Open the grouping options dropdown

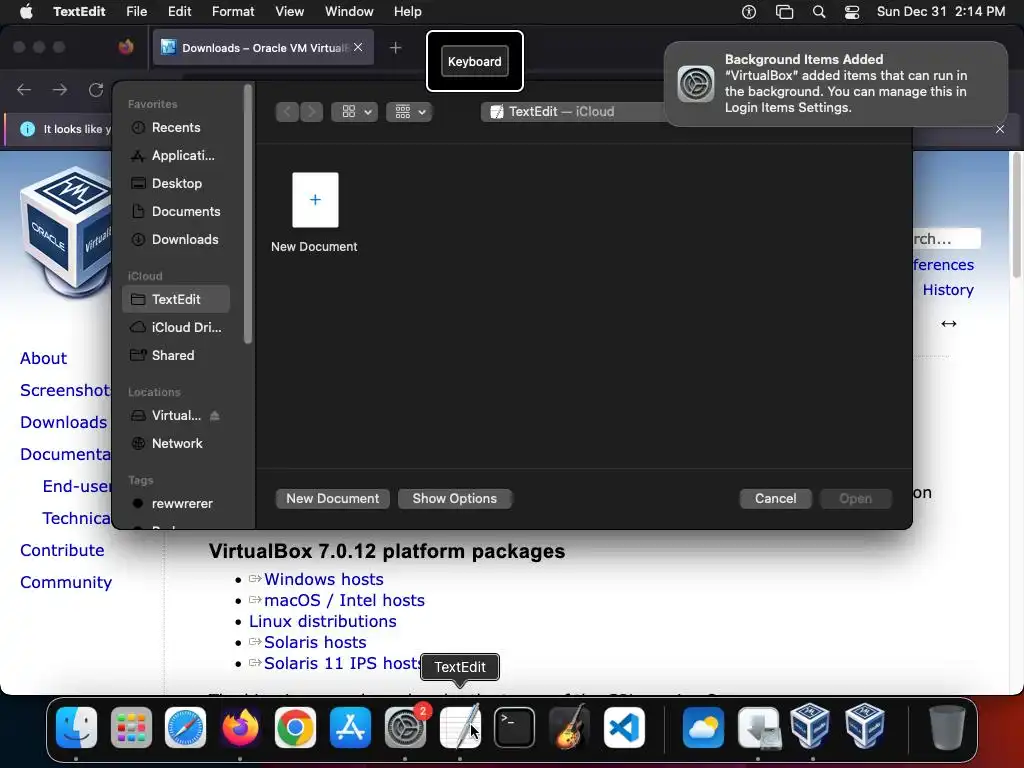pos(409,112)
